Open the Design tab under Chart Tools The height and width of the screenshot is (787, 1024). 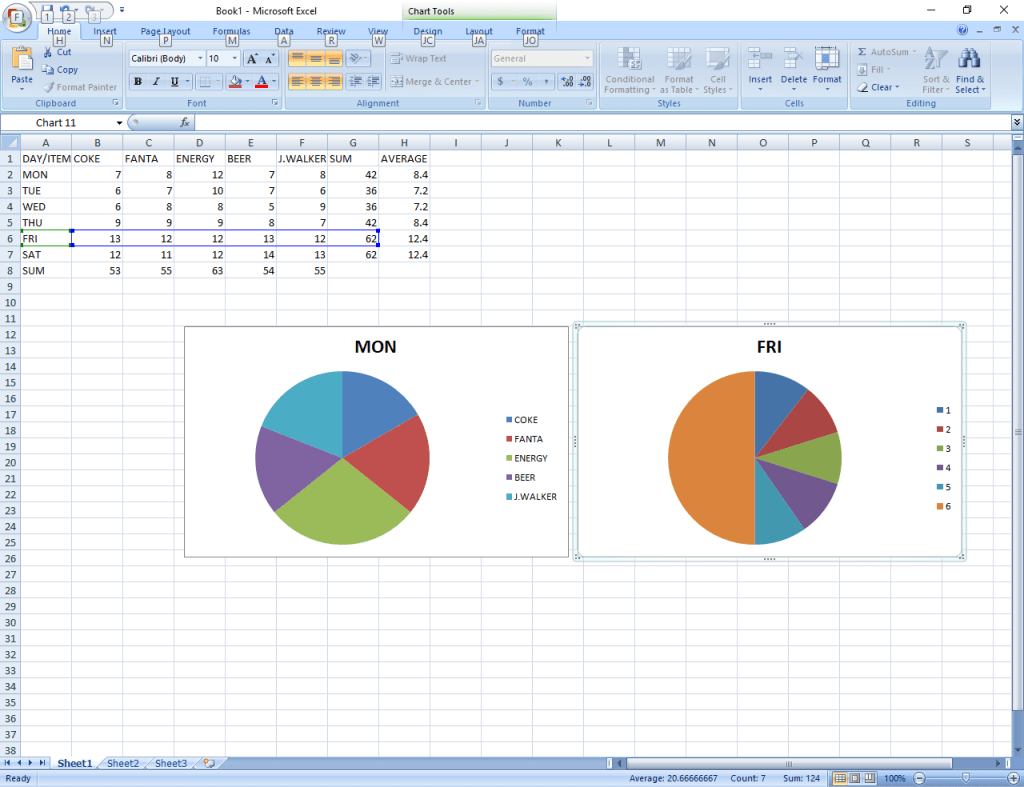pyautogui.click(x=427, y=31)
